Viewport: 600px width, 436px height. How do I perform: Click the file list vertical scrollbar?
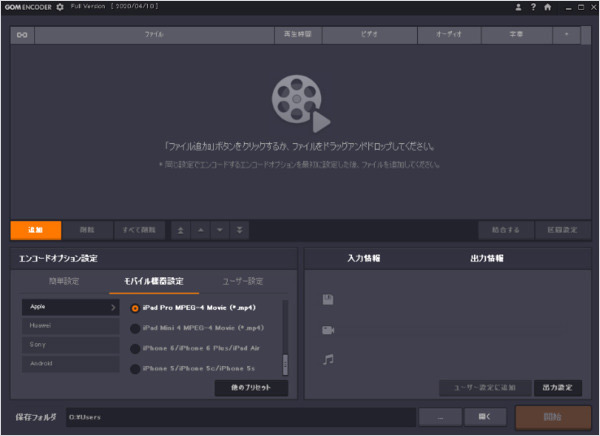[x=586, y=35]
